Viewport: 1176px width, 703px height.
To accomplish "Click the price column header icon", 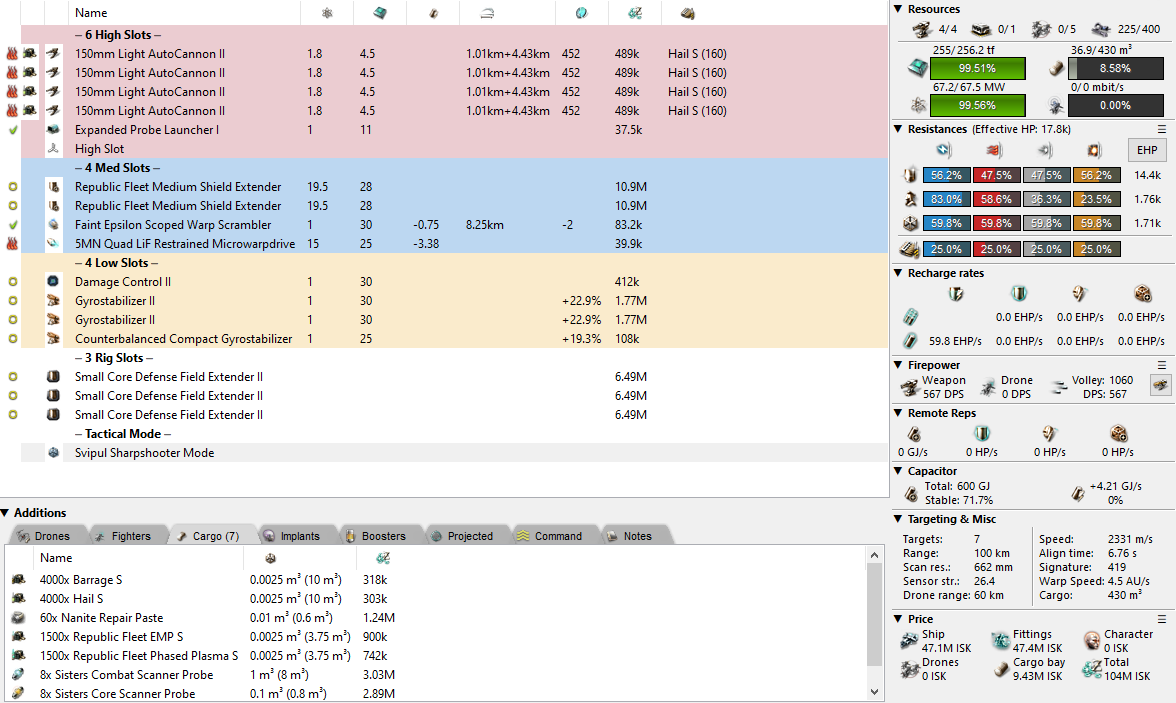I will [x=634, y=13].
